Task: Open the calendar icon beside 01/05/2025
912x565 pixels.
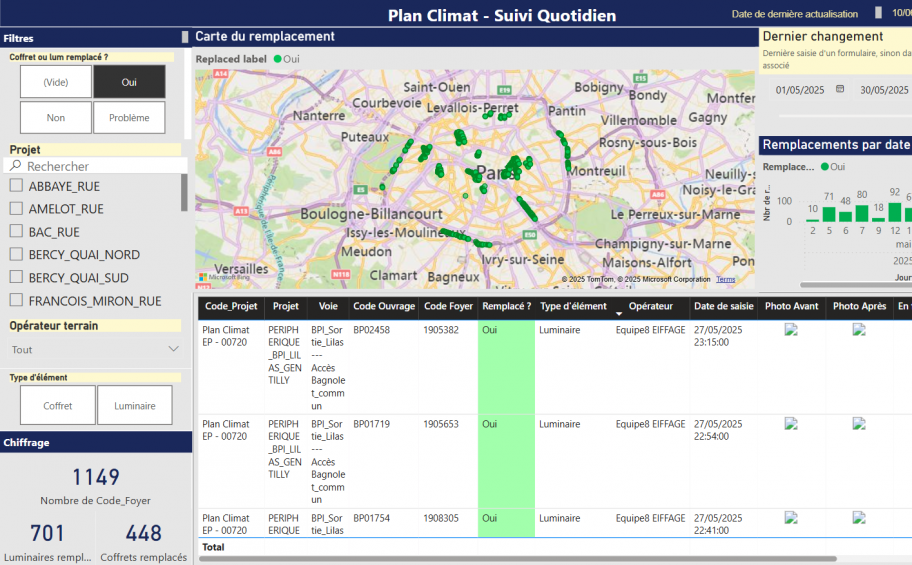Action: (x=840, y=90)
